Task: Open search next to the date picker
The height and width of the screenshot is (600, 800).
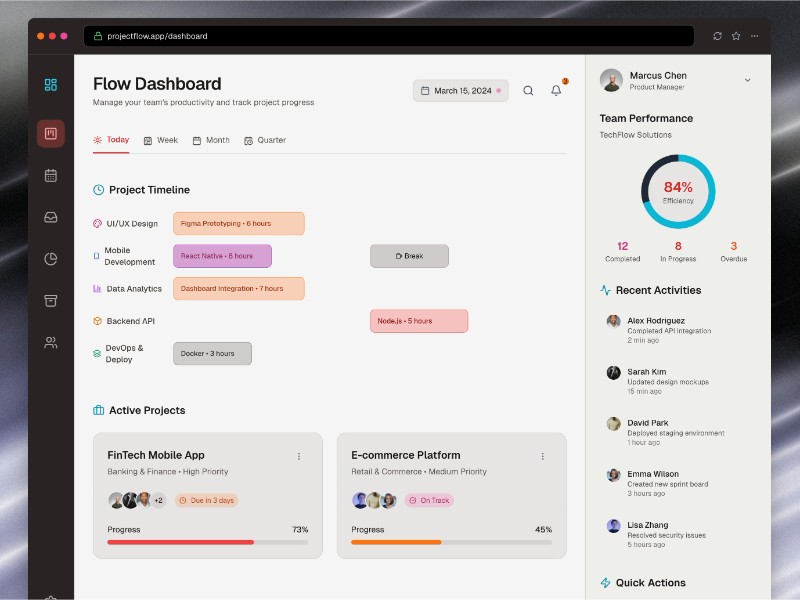Action: [528, 90]
